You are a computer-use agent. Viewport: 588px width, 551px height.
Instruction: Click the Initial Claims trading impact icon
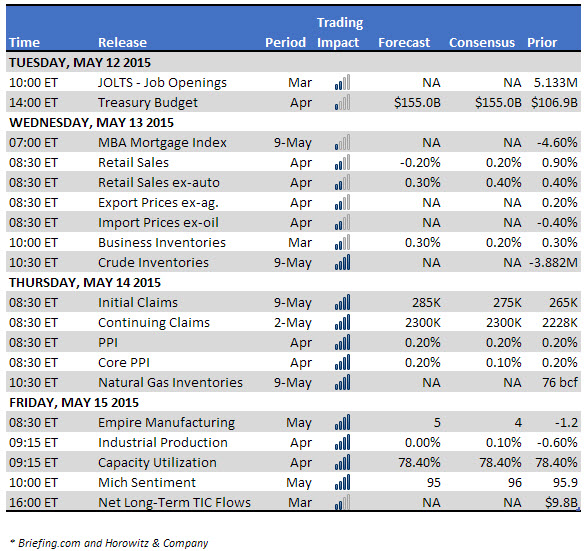coord(342,302)
